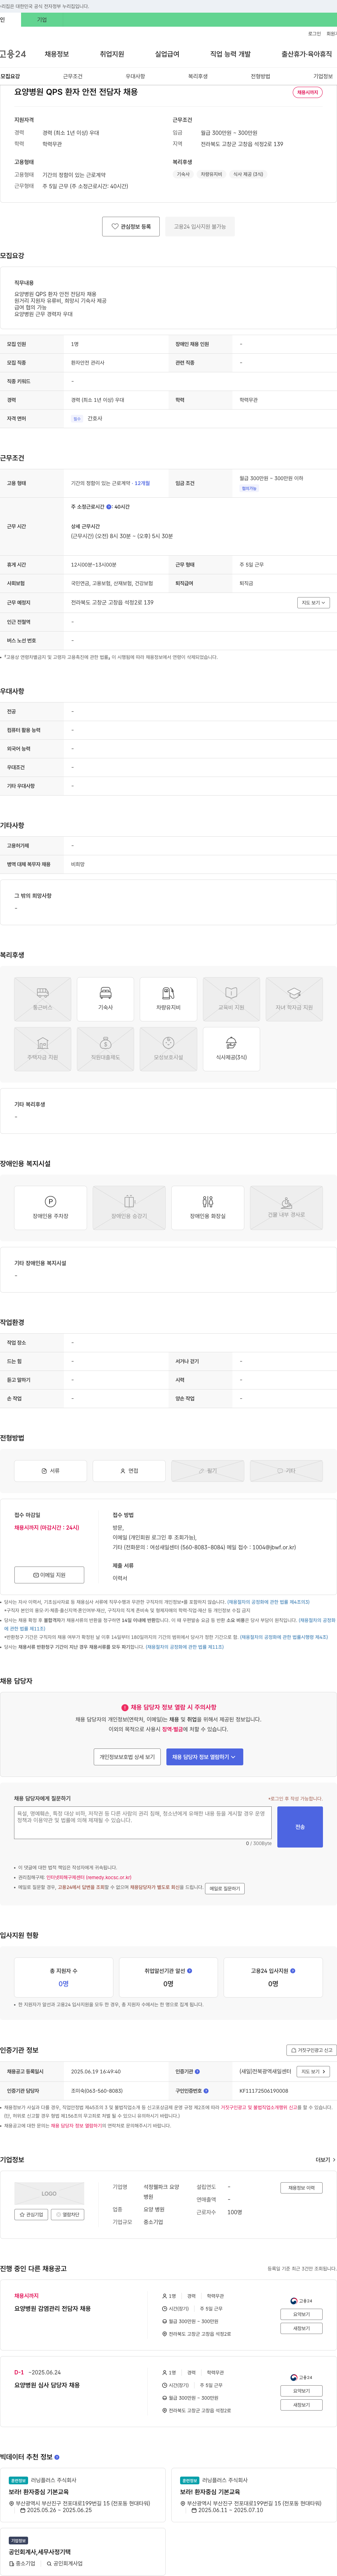Select the 교육비 지원 welfare icon
The image size is (337, 2576).
click(x=231, y=999)
